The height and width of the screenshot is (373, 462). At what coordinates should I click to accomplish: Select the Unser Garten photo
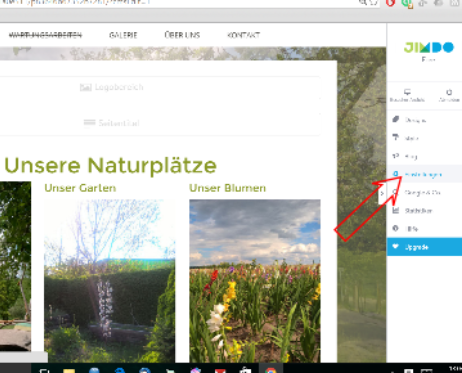point(110,281)
